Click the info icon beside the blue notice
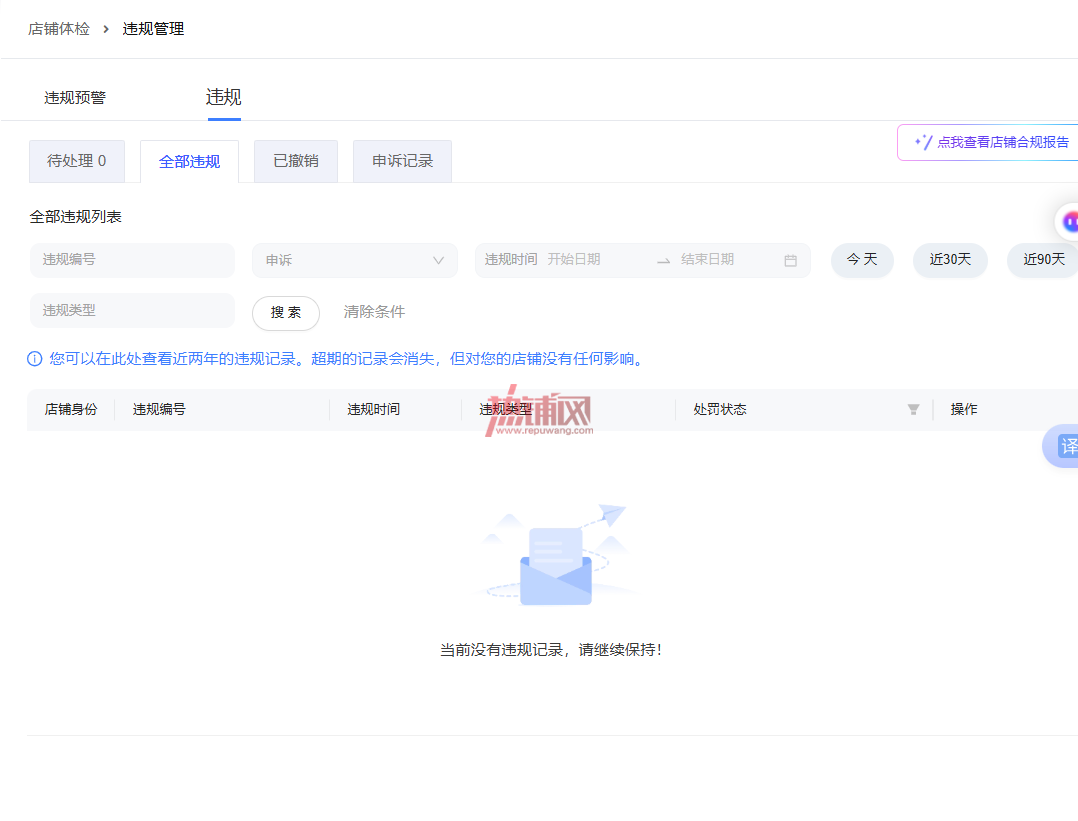The image size is (1078, 821). click(x=34, y=359)
